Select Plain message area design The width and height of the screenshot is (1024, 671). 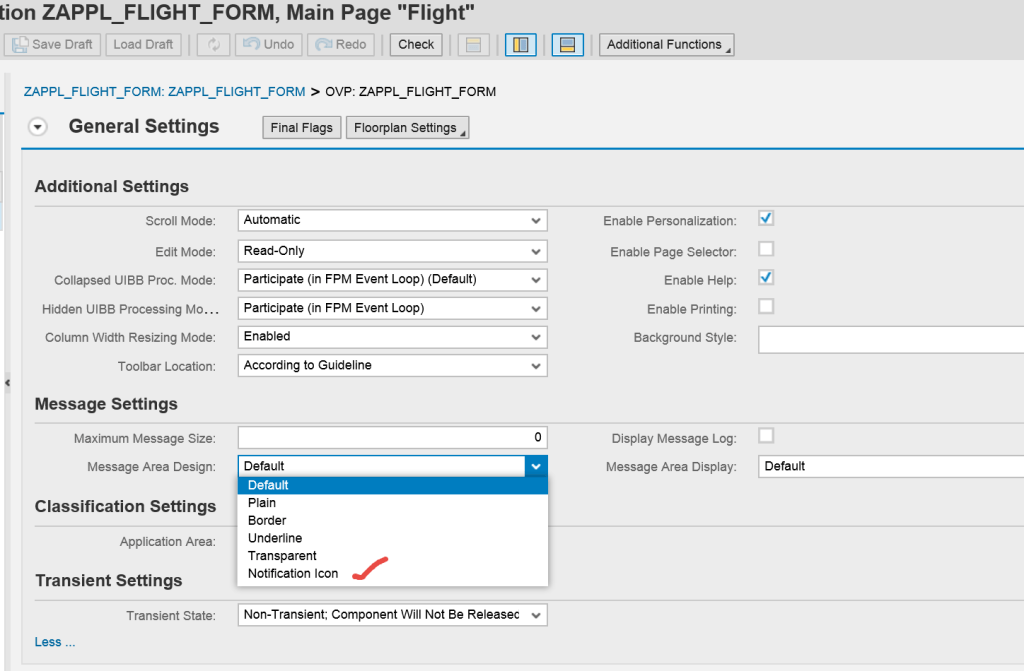tap(392, 502)
